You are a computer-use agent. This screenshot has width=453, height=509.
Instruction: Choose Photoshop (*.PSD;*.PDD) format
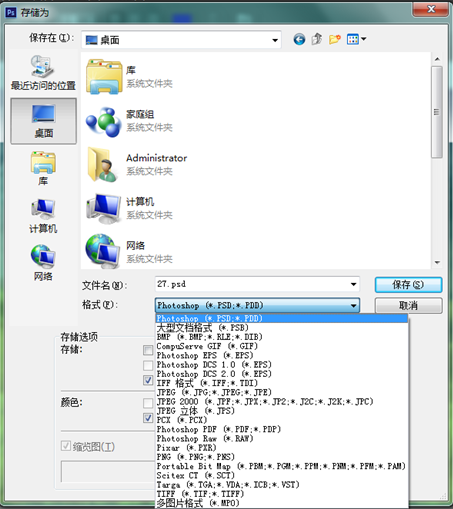pyautogui.click(x=282, y=318)
